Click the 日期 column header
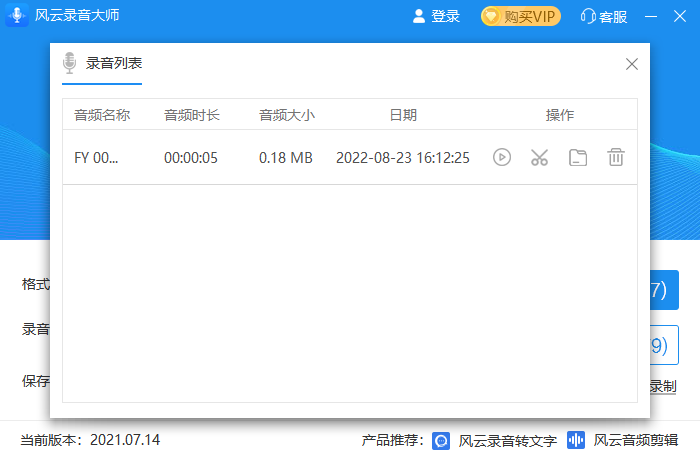This screenshot has height=460, width=700. [x=403, y=115]
